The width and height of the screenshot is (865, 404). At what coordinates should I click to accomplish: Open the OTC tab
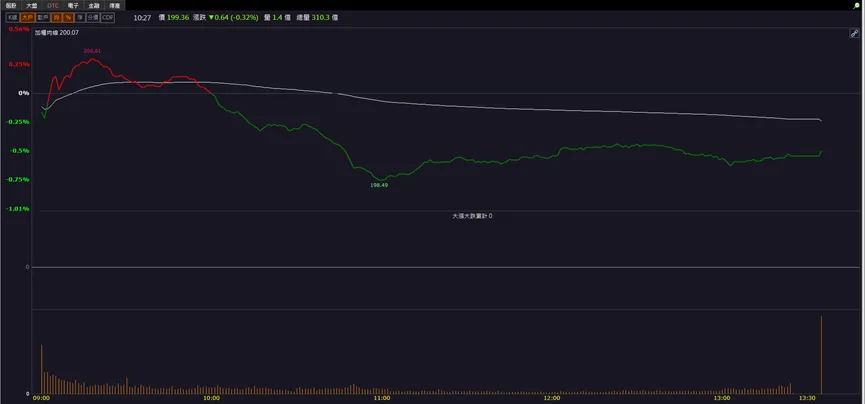coord(52,6)
